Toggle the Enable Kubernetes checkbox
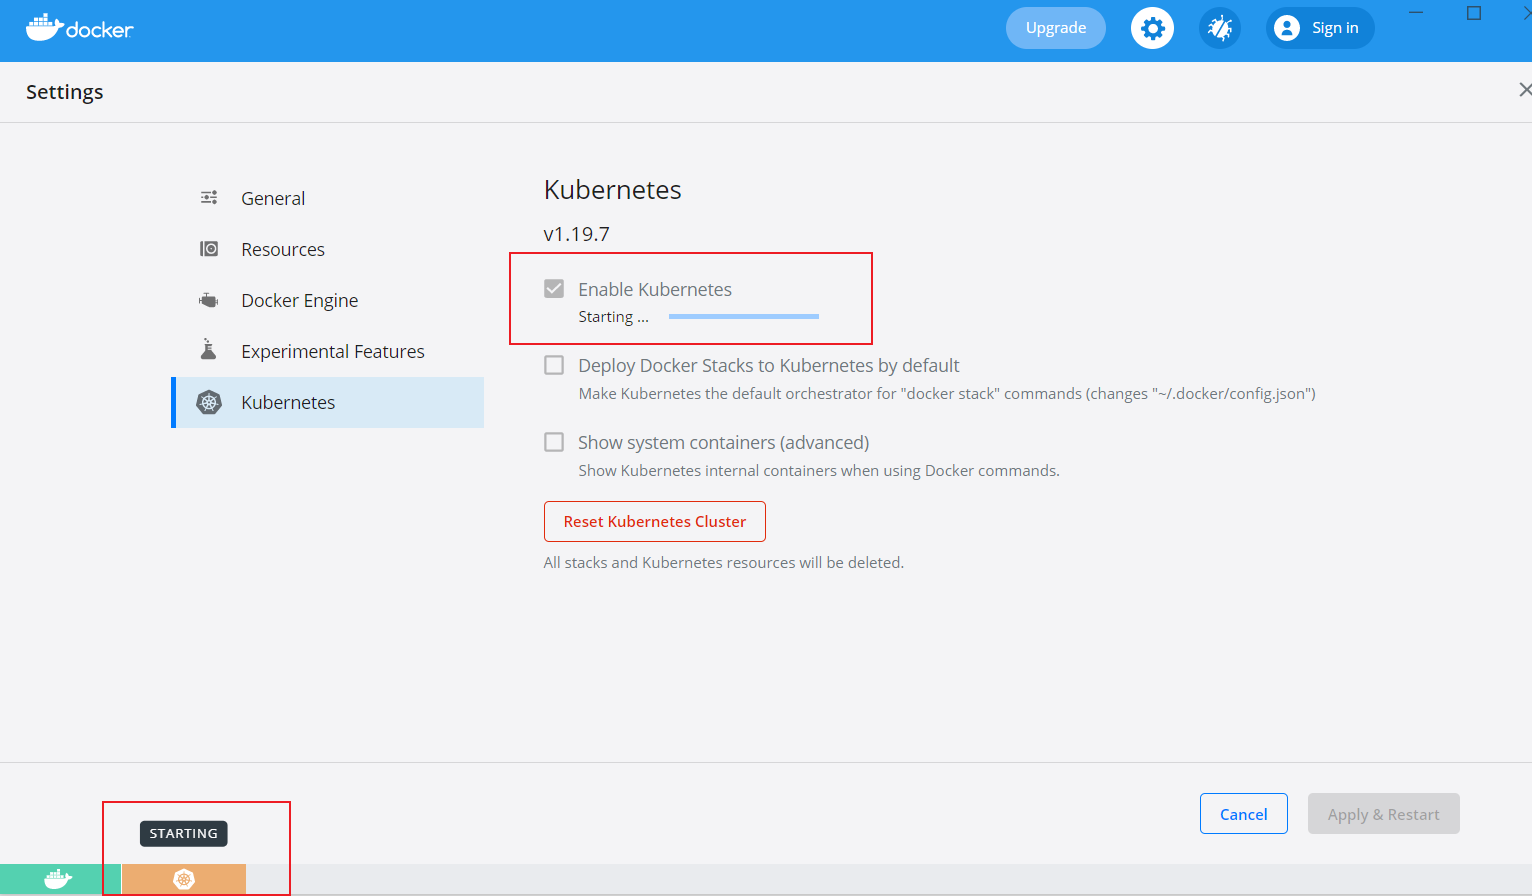 (554, 289)
